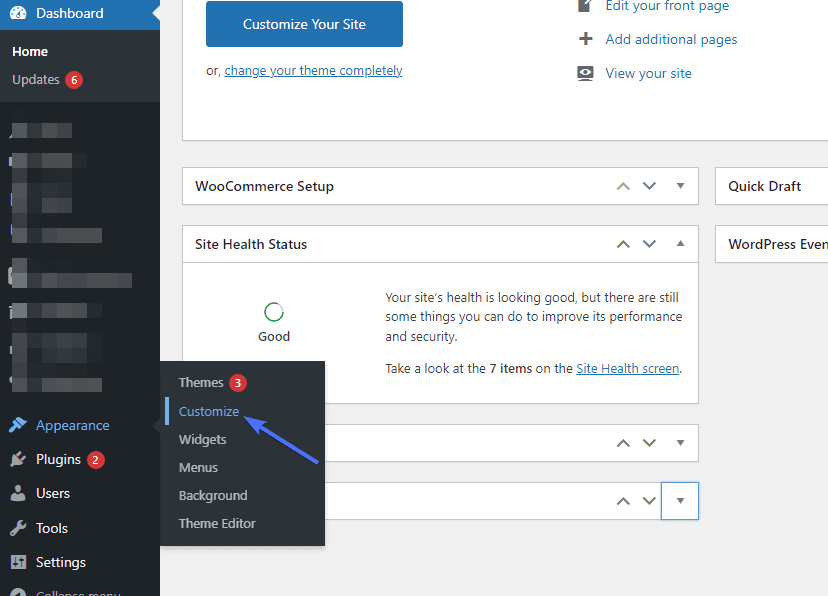Move WooCommerce Setup panel up
The image size is (828, 596).
coord(623,186)
